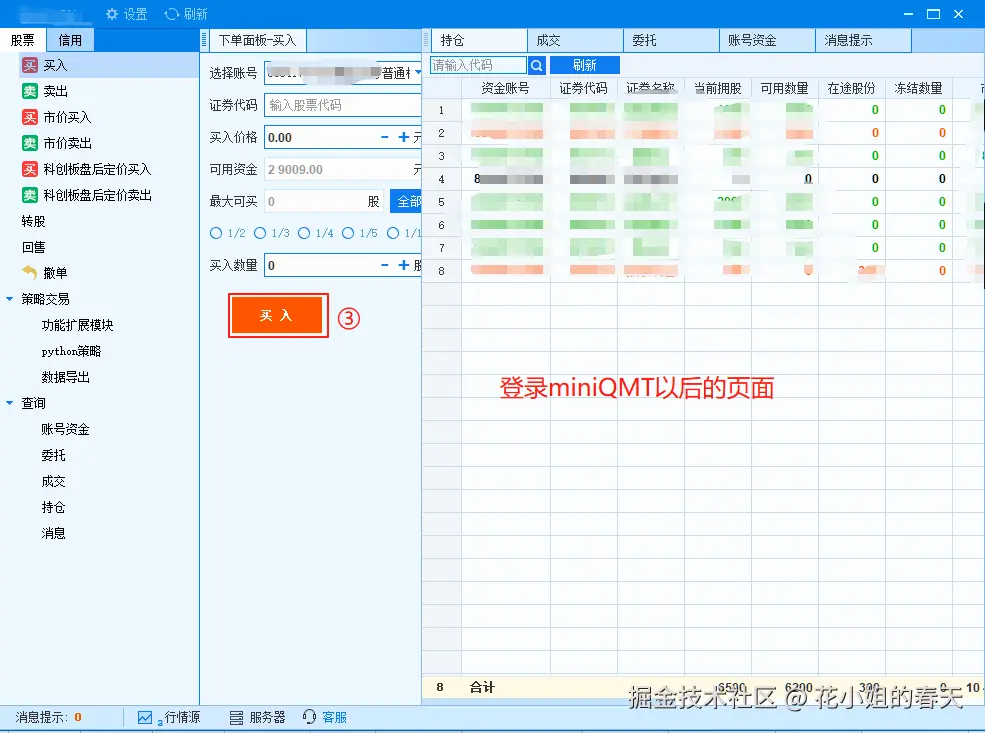Open 成交 under 查询 in sidebar
This screenshot has width=985, height=733.
click(53, 481)
